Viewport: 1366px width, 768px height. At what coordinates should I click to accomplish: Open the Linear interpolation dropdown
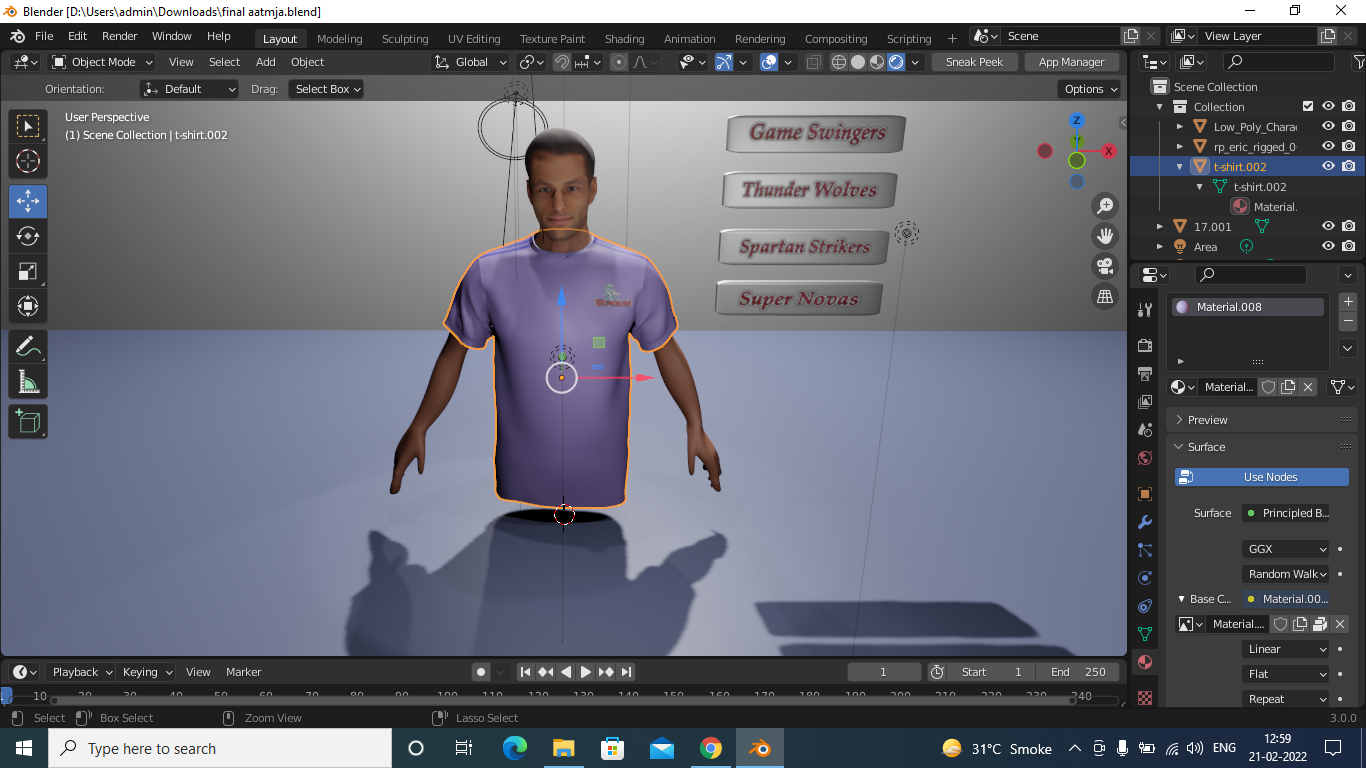1286,649
